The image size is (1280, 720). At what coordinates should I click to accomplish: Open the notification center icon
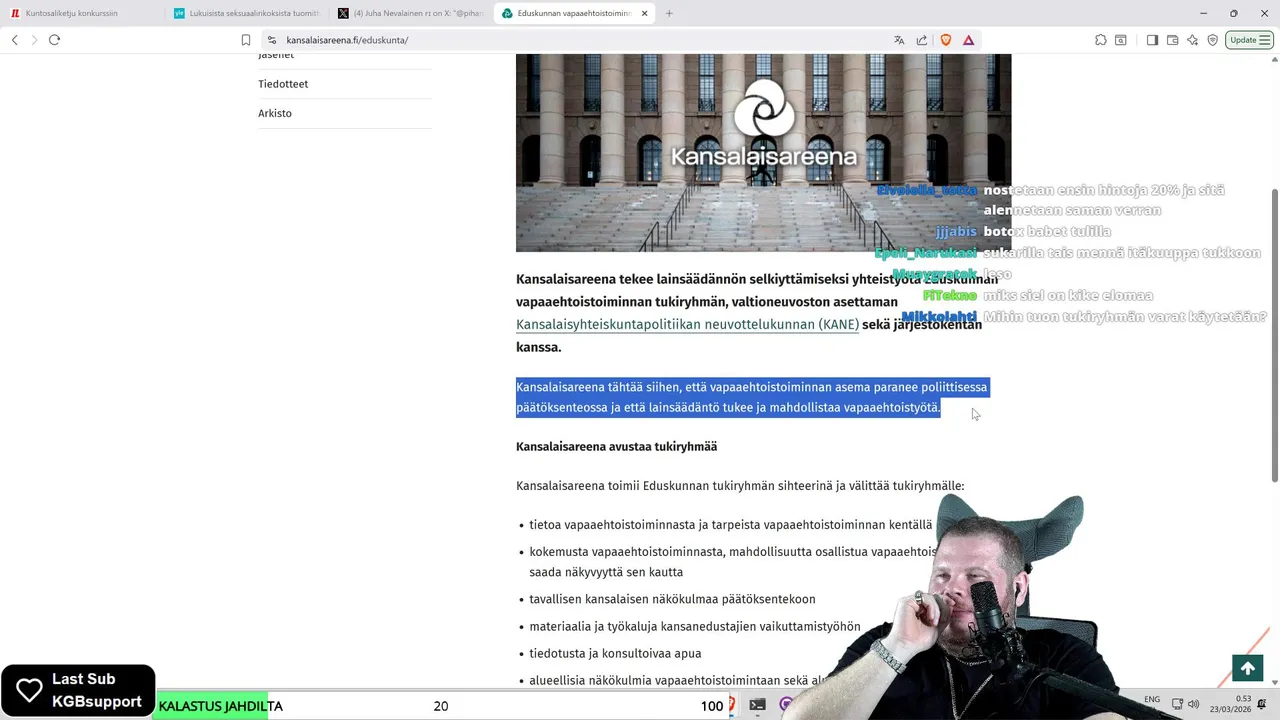(x=1262, y=704)
